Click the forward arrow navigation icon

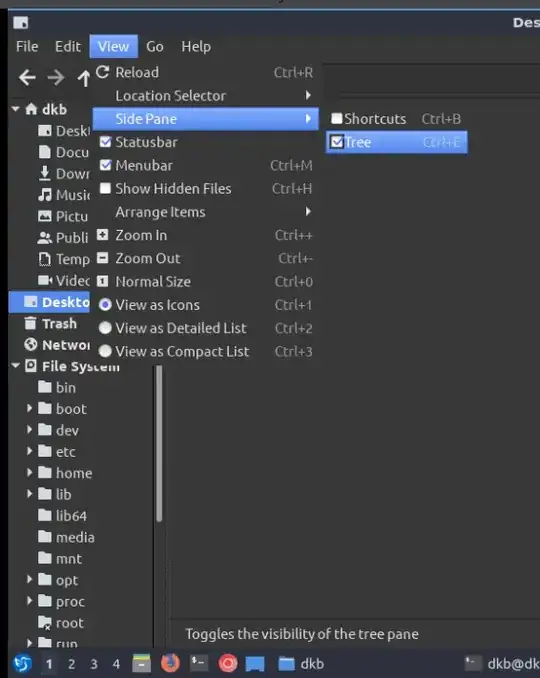[x=56, y=78]
